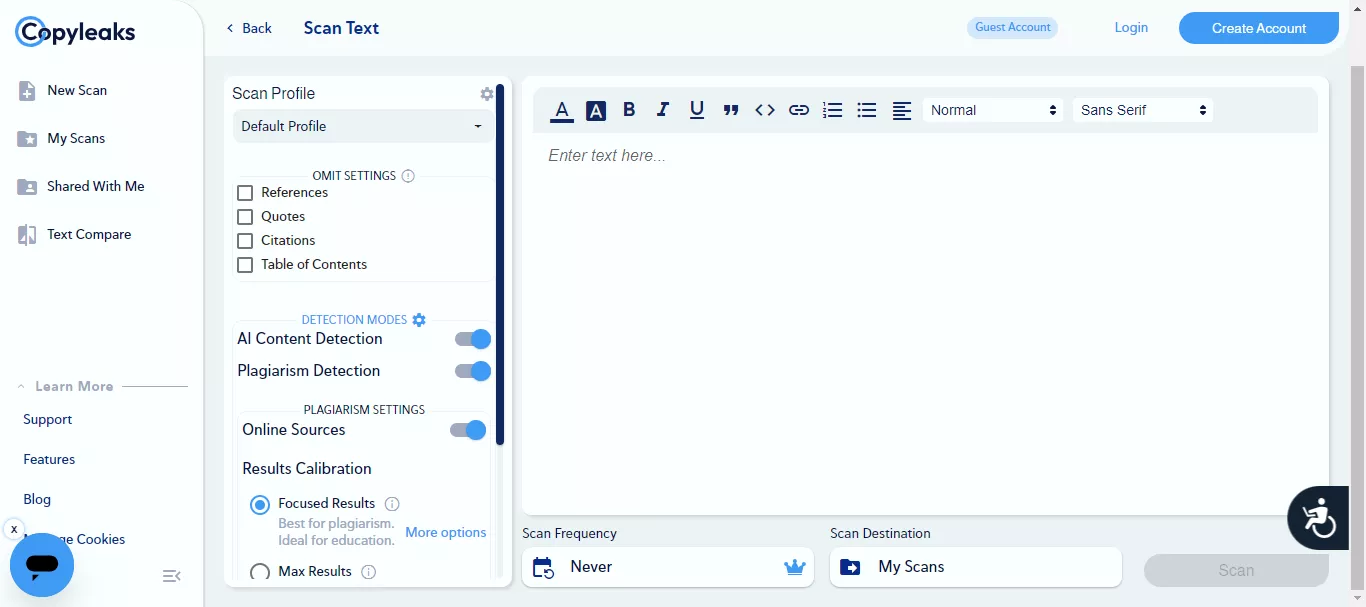Toggle italic formatting in editor toolbar
The height and width of the screenshot is (607, 1366).
(x=662, y=110)
